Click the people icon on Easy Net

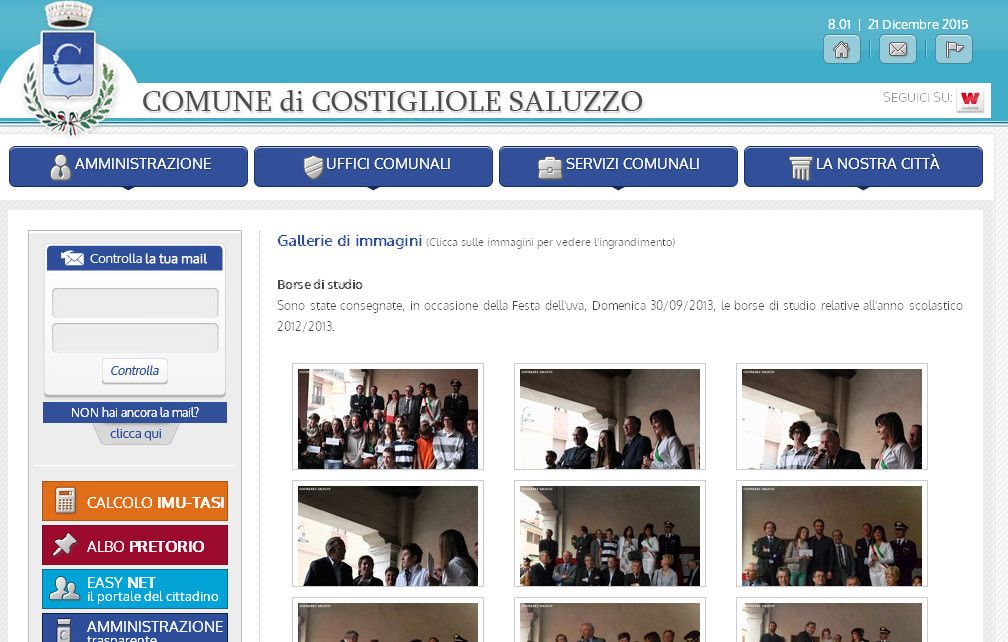coord(66,589)
